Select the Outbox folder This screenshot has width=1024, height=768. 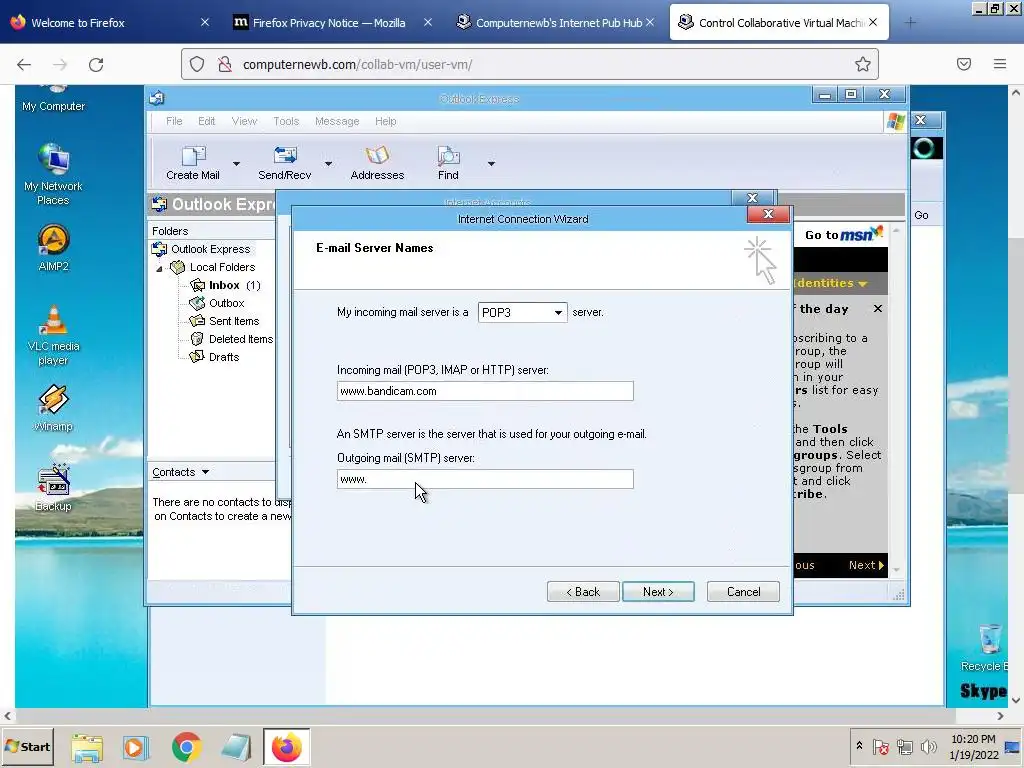point(217,303)
